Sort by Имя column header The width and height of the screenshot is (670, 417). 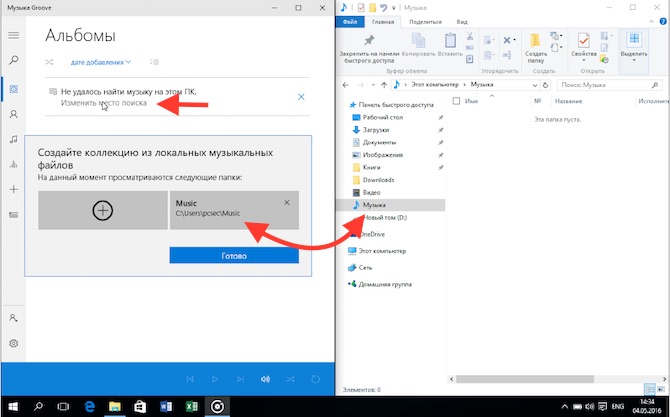[x=471, y=101]
